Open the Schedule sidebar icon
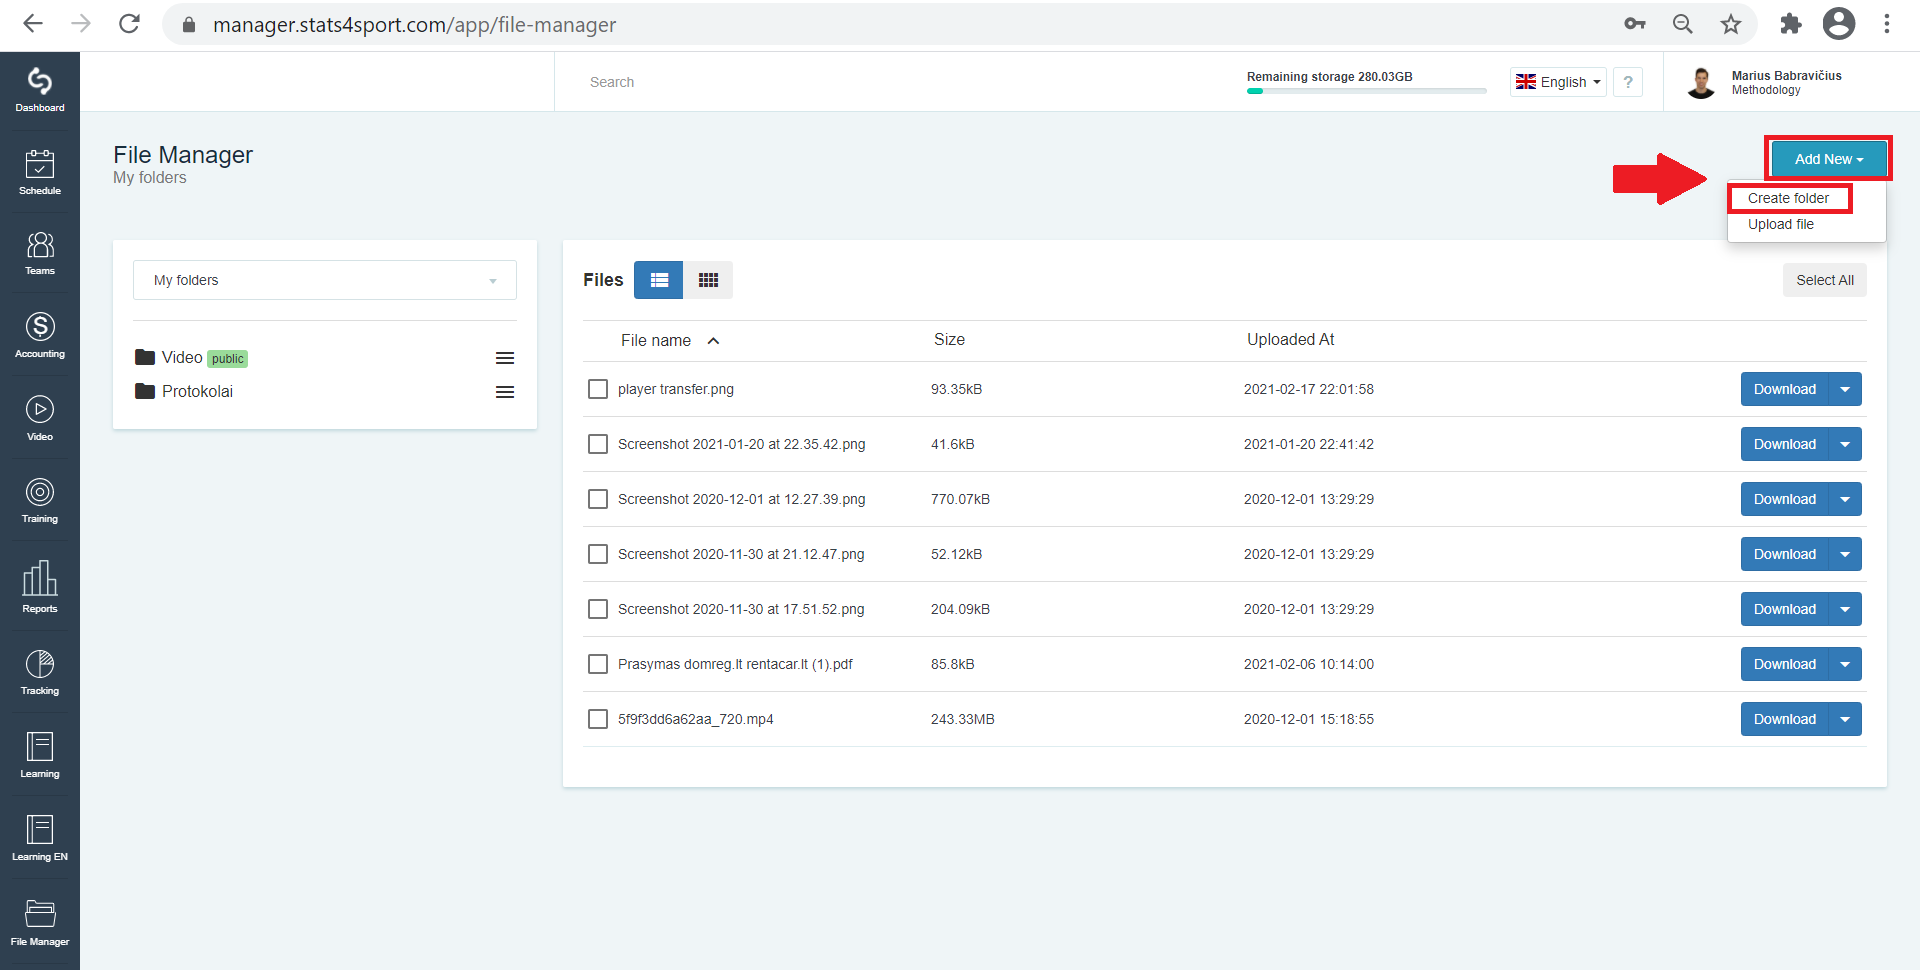The width and height of the screenshot is (1920, 970). pos(40,172)
